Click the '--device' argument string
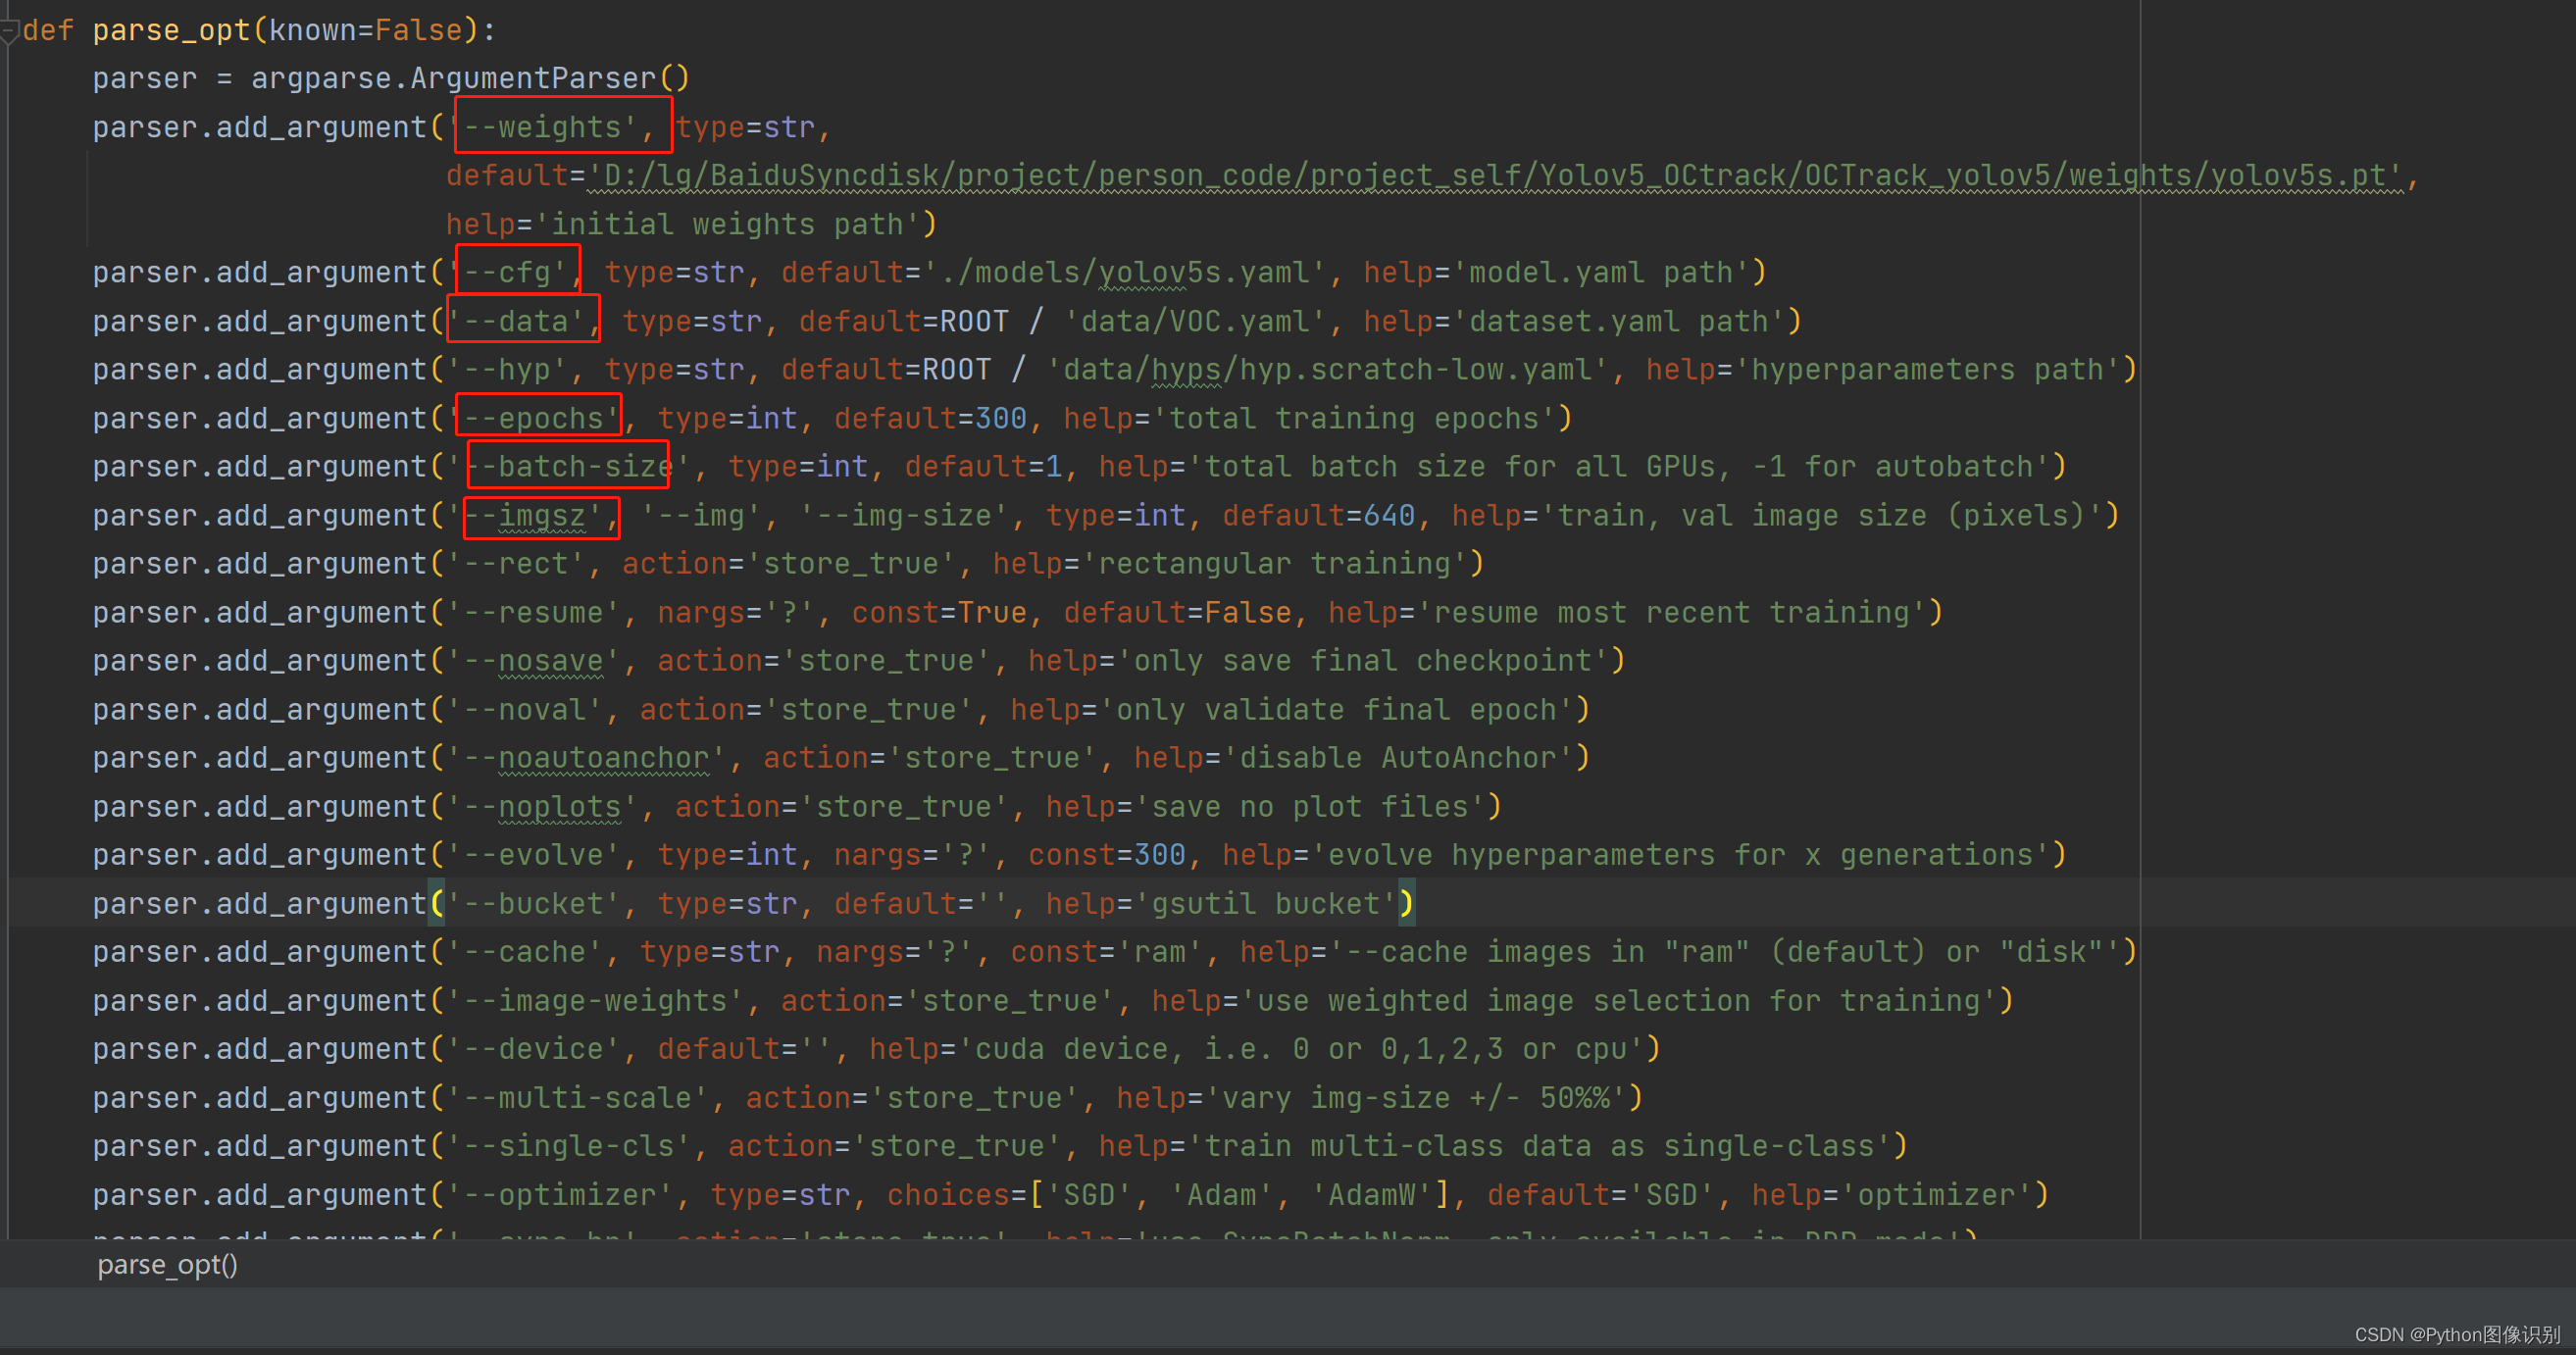The width and height of the screenshot is (2576, 1355). coord(534,1048)
